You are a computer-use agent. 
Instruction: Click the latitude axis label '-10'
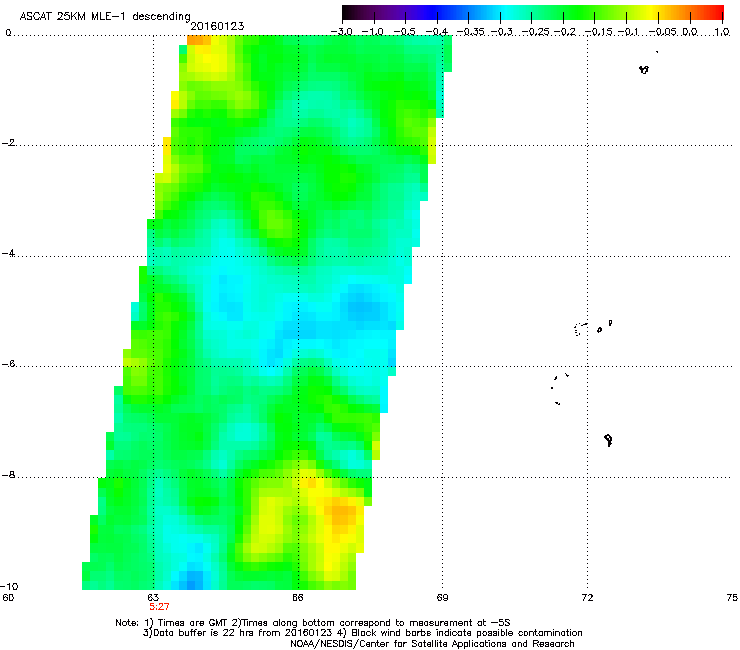pos(9,586)
